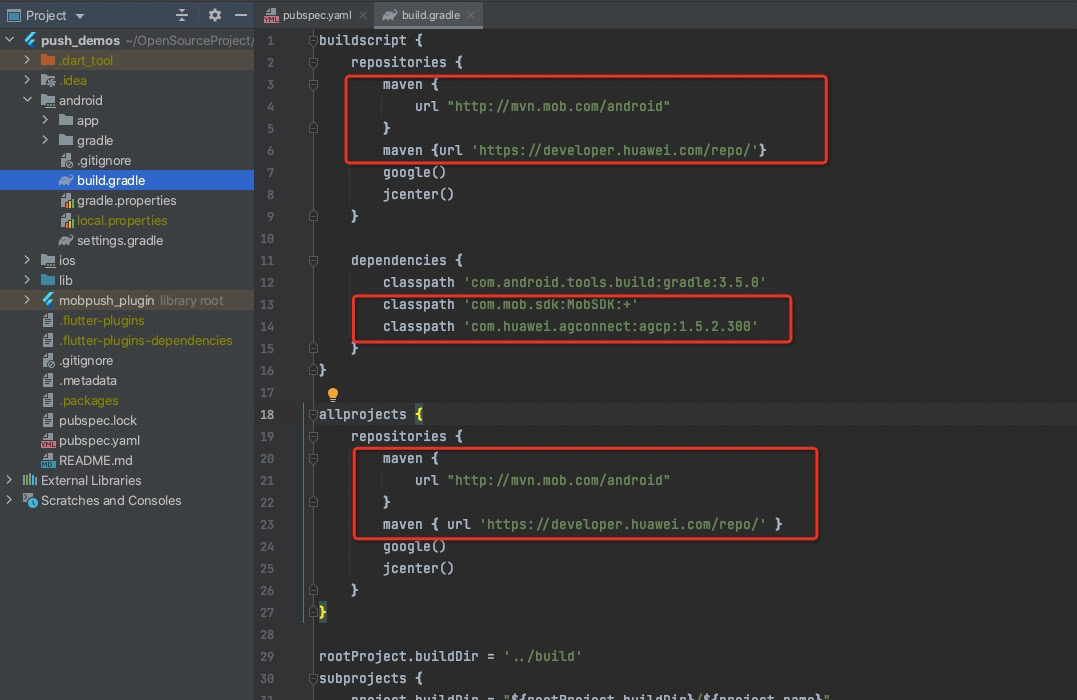Image resolution: width=1077 pixels, height=700 pixels.
Task: Close the pubspec.yaml tab
Action: [x=363, y=15]
